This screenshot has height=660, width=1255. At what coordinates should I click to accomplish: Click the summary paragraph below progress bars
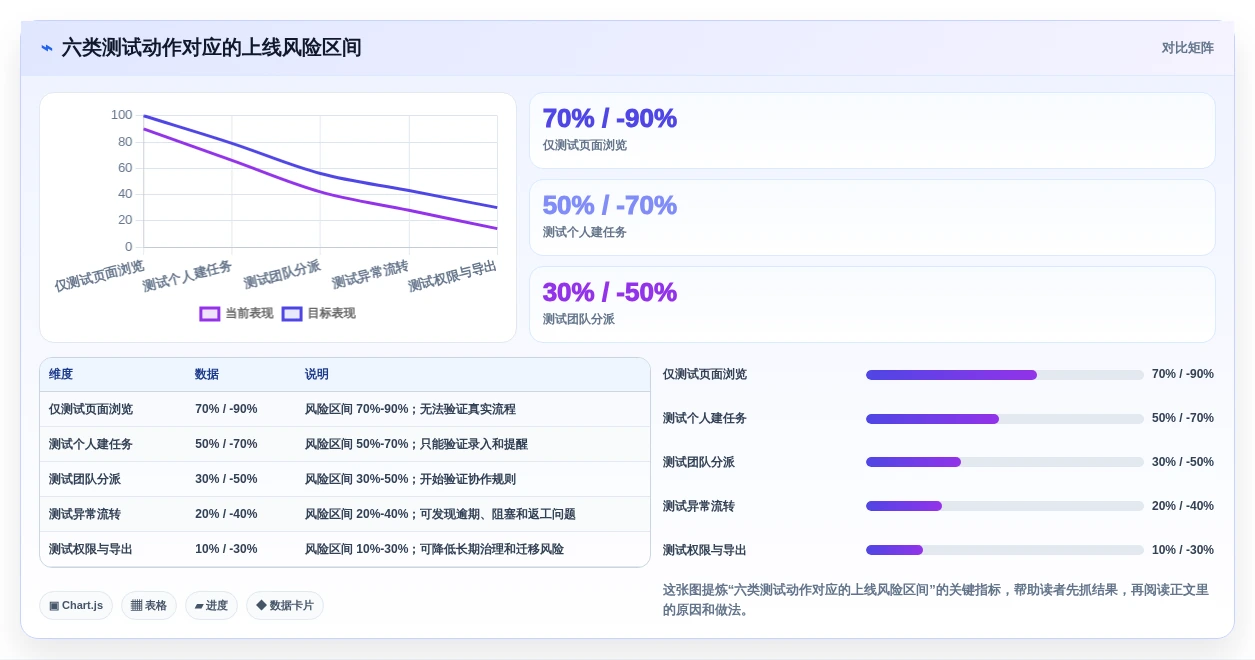click(x=936, y=600)
